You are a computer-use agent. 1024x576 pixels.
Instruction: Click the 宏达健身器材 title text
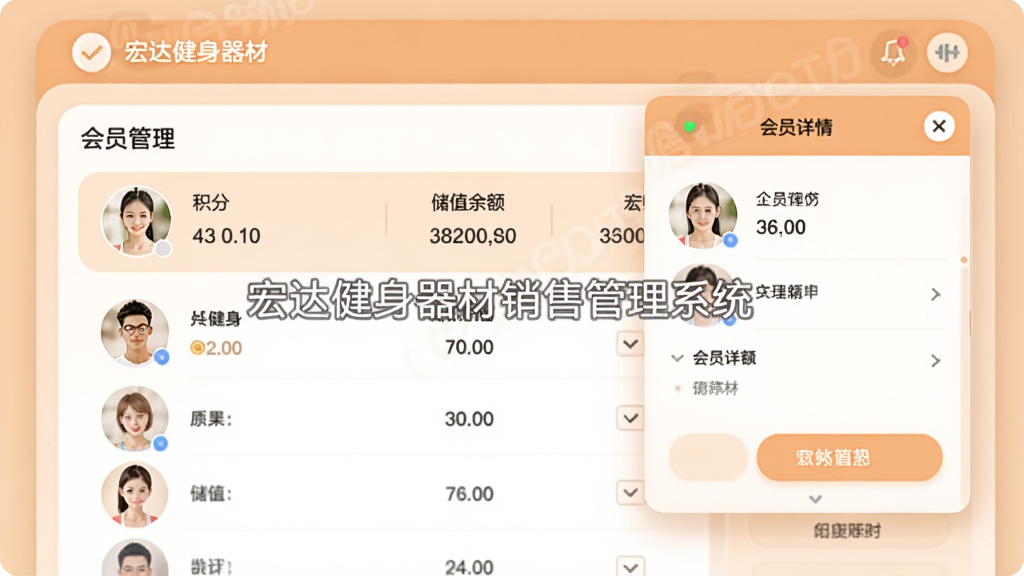[196, 52]
